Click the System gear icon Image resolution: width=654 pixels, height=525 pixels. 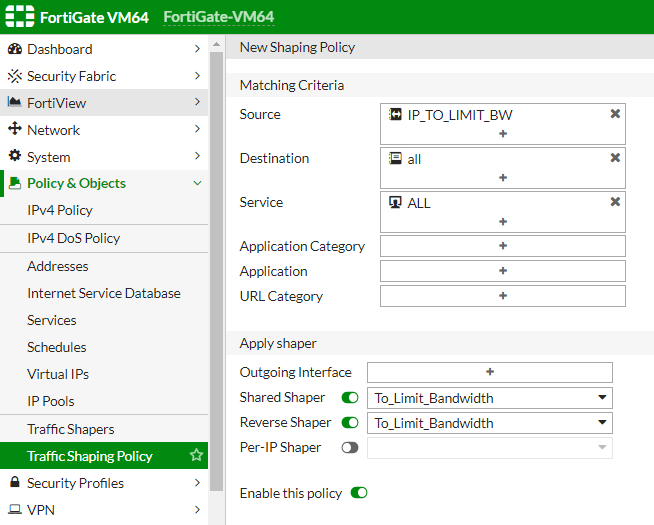pos(15,156)
